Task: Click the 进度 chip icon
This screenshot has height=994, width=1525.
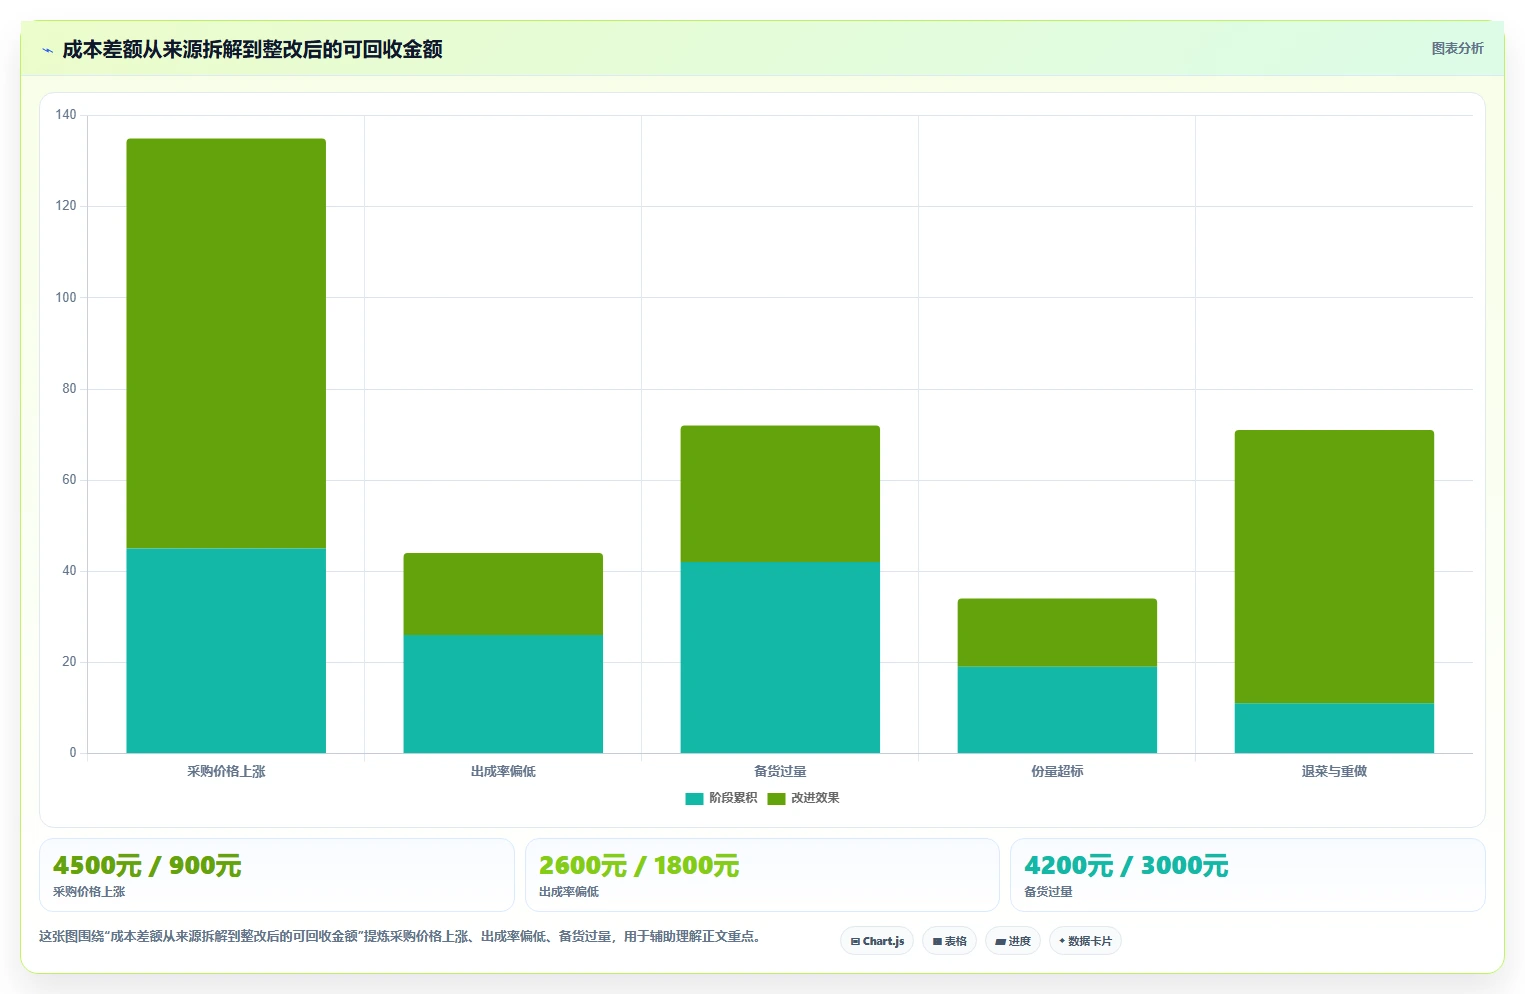Action: pos(1000,942)
